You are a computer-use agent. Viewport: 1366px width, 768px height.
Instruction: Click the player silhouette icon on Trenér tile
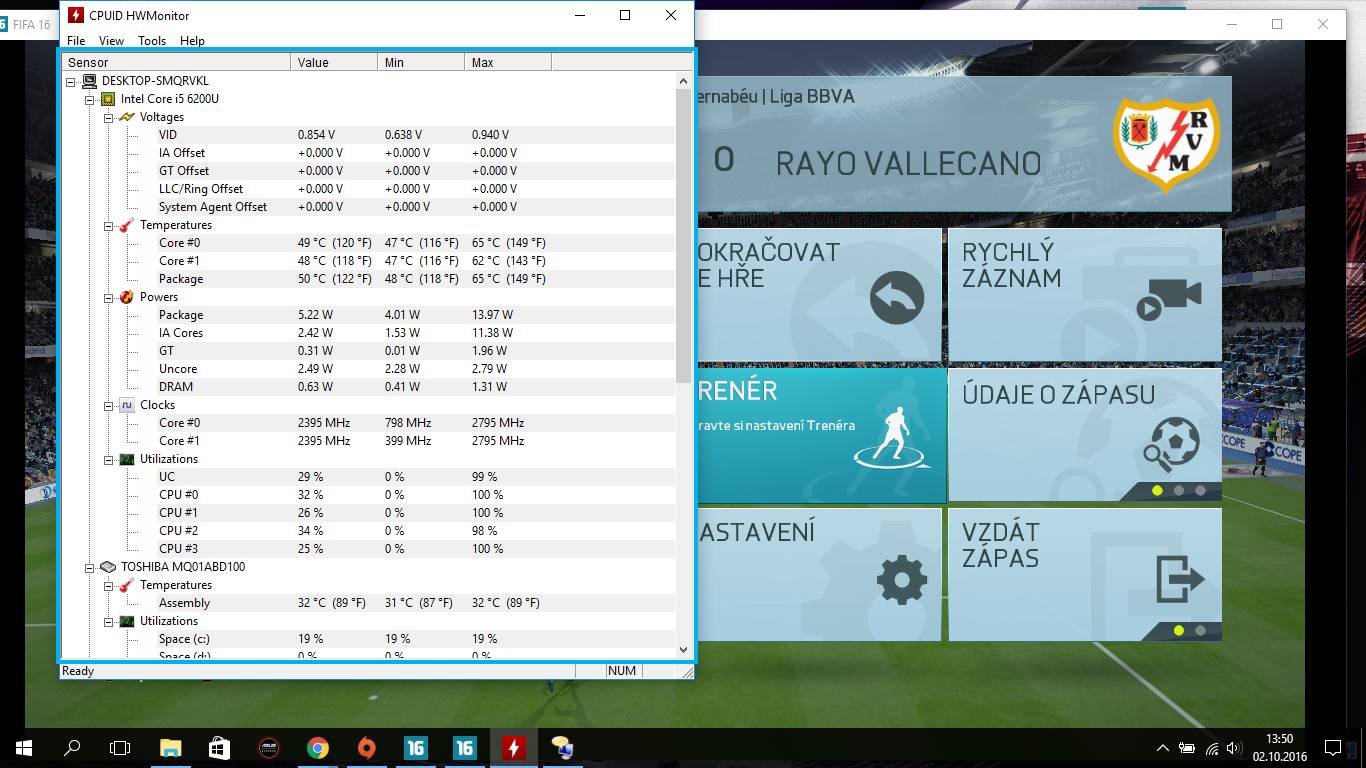[892, 437]
